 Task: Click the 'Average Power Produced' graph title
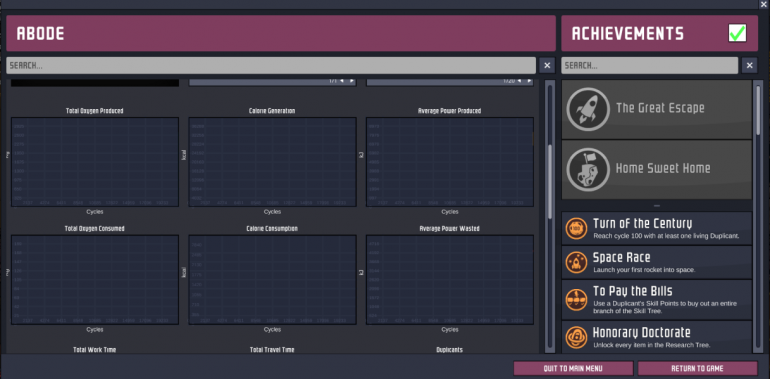[450, 111]
